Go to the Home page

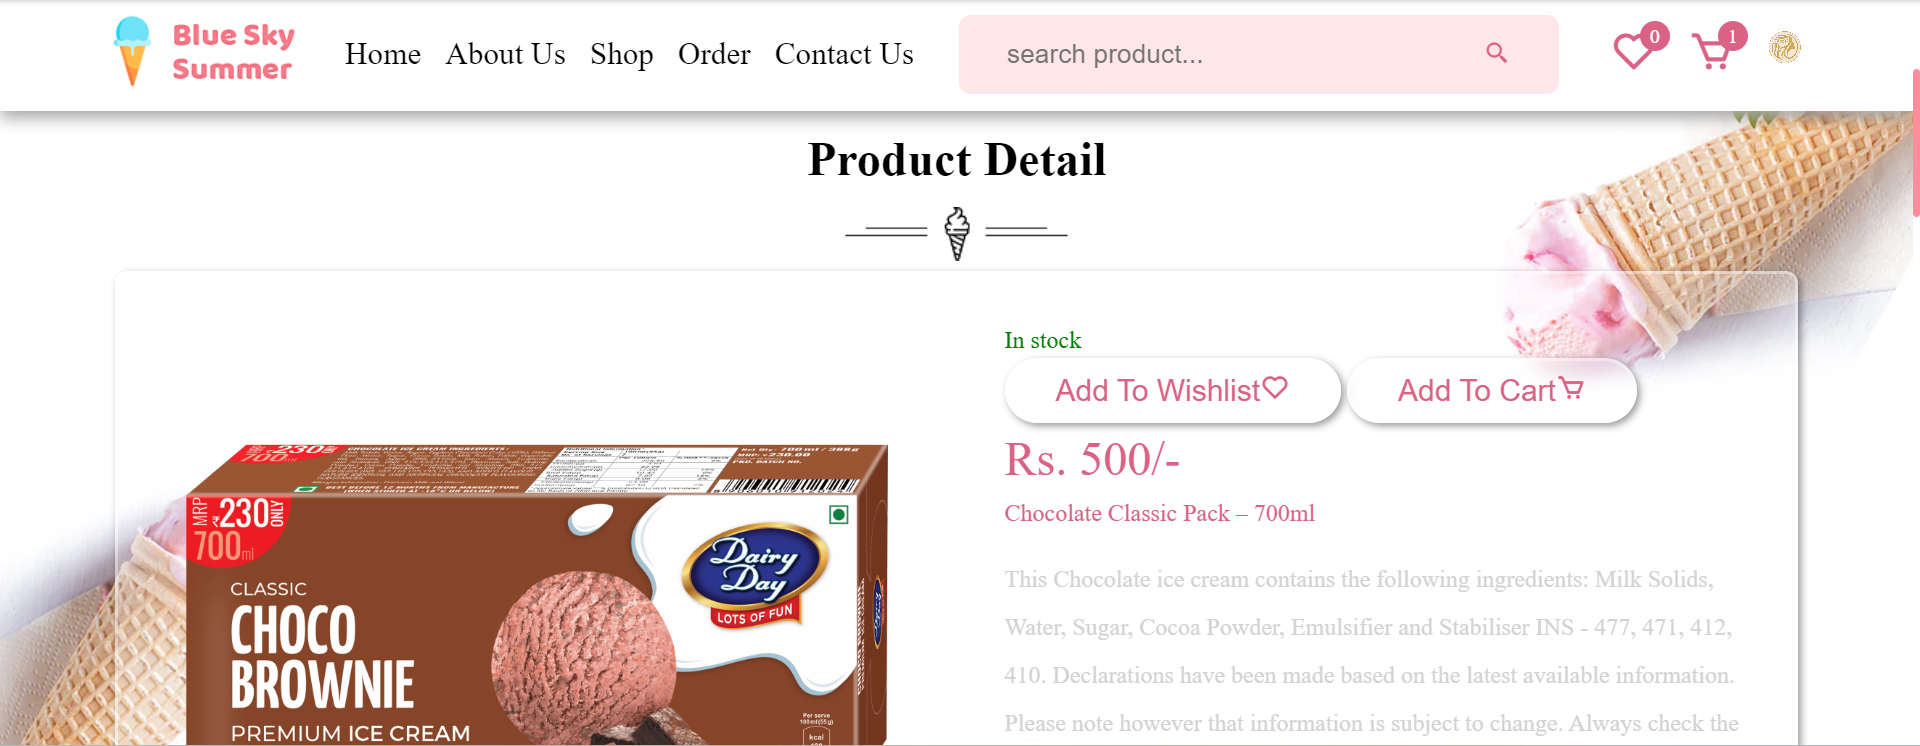pyautogui.click(x=383, y=54)
